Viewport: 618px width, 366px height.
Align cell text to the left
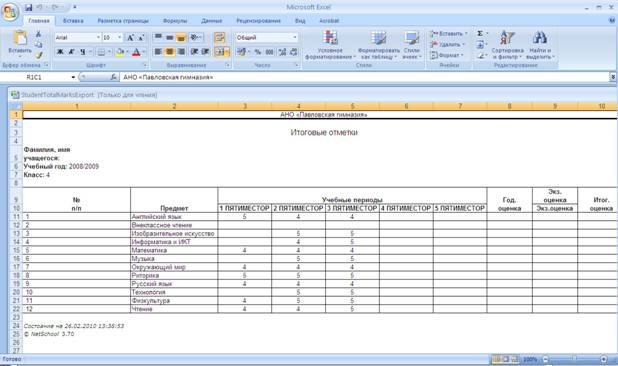[158, 52]
